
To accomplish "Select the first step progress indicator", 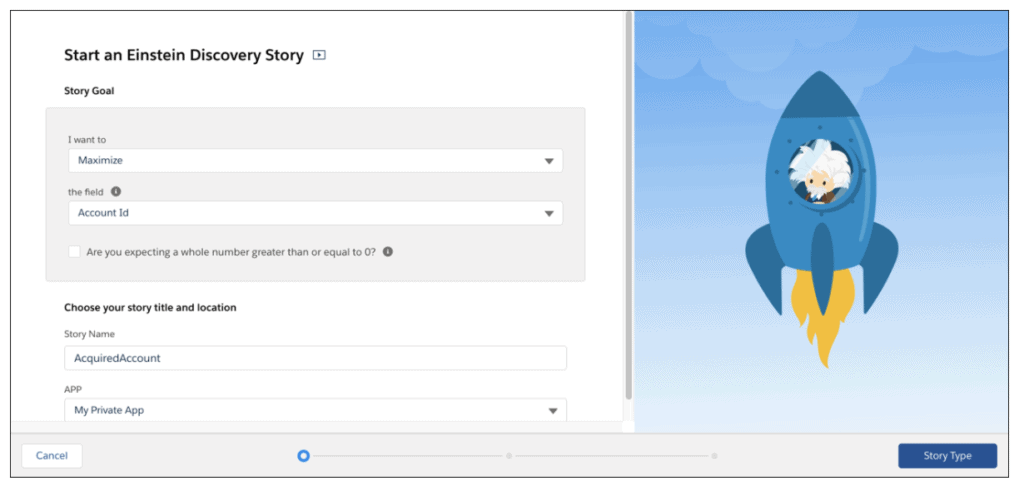I will click(303, 456).
